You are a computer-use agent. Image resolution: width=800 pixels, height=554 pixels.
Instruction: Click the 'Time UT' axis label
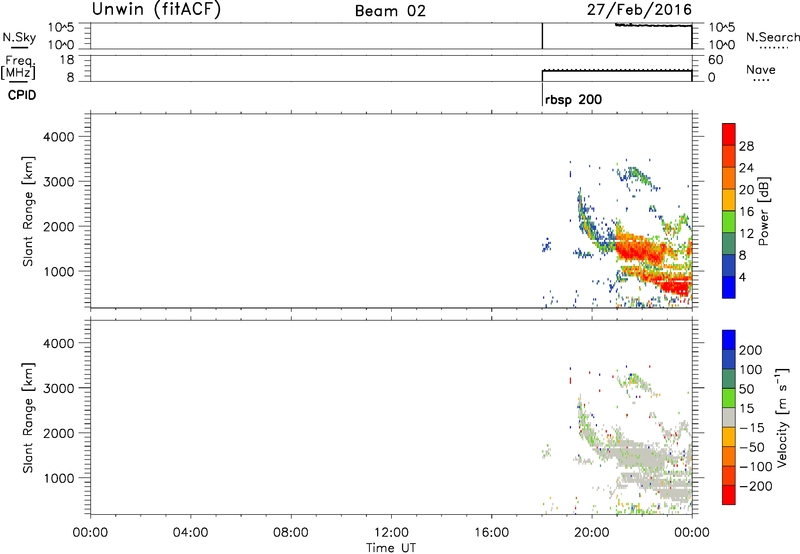coord(391,548)
